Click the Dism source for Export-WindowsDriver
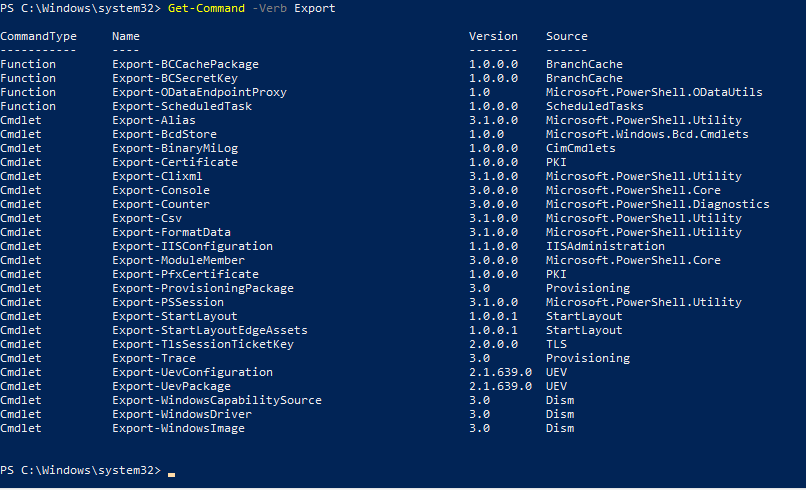This screenshot has height=490, width=806. tap(560, 414)
